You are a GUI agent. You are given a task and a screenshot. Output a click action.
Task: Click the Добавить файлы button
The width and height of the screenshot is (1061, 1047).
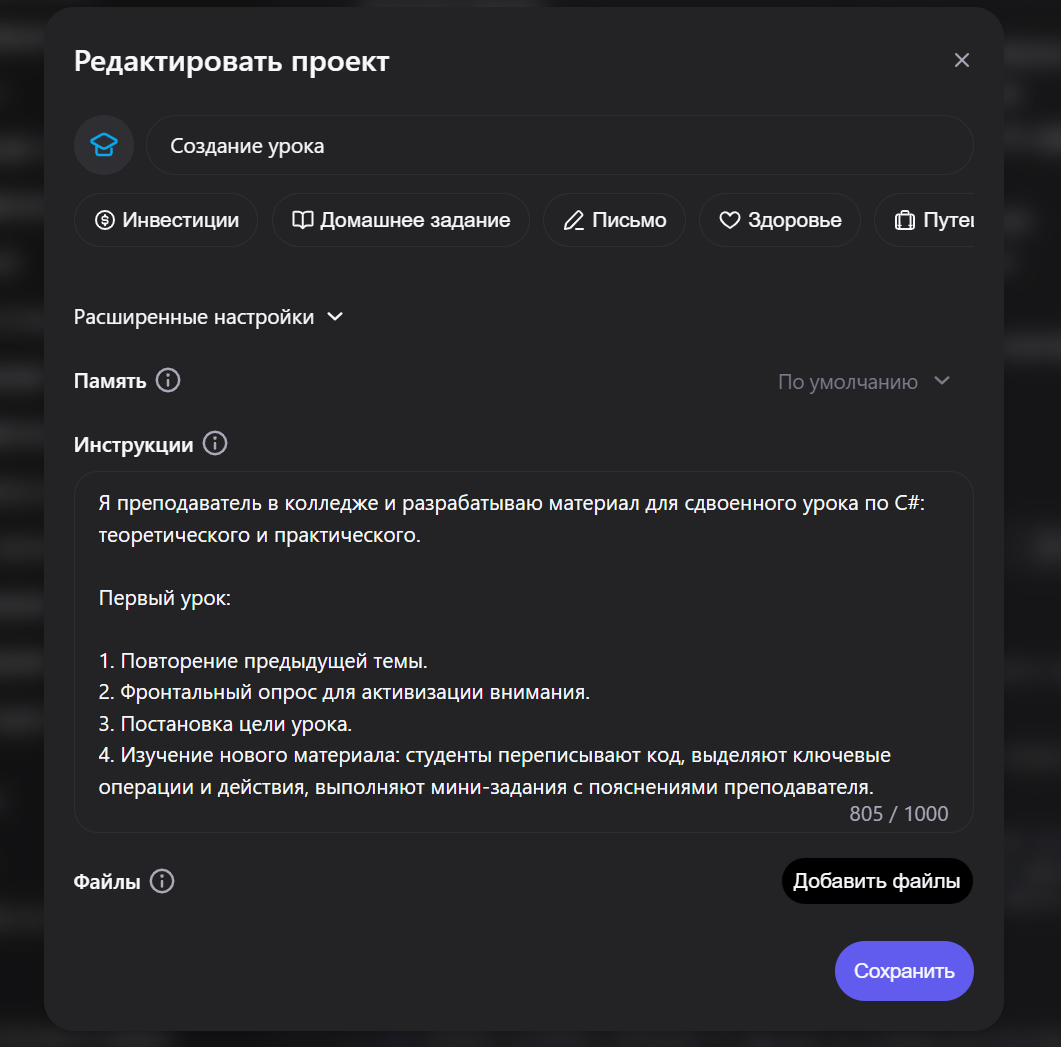(x=876, y=881)
